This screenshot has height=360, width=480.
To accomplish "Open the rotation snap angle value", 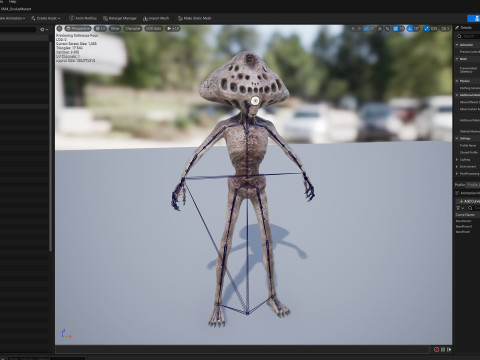I will [416, 29].
